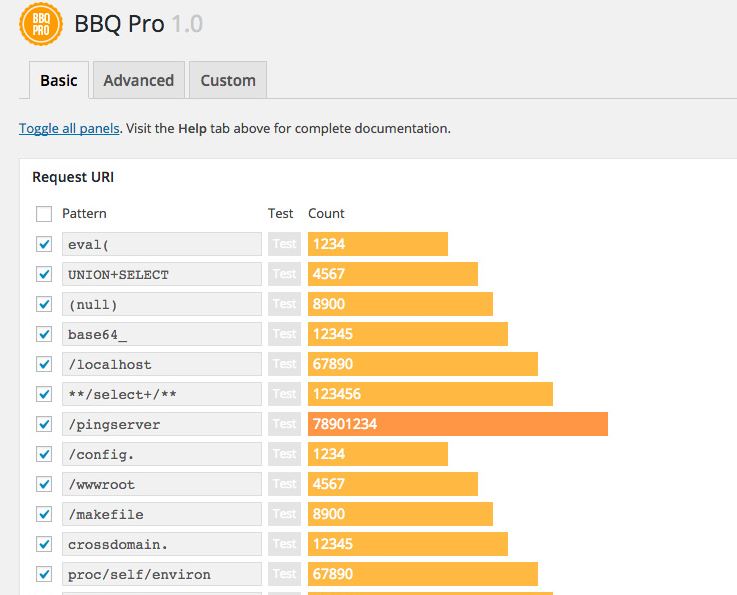Viewport: 737px width, 595px height.
Task: Test the crossdomain. pattern
Action: (284, 544)
